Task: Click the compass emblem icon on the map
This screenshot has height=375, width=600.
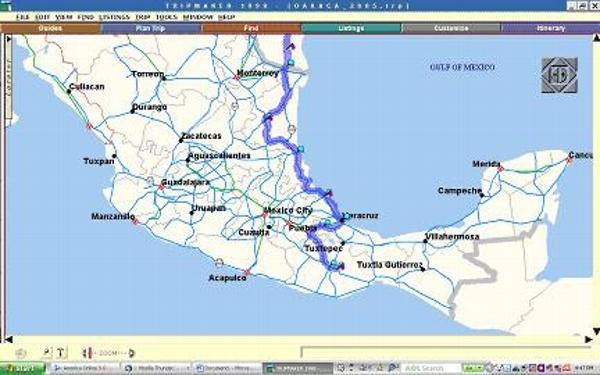Action: tap(559, 75)
